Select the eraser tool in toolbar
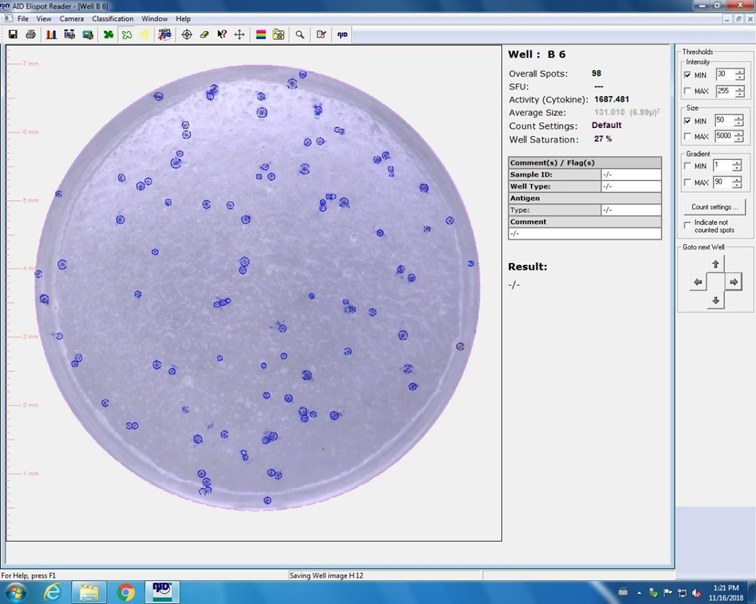756x604 pixels. tap(204, 34)
